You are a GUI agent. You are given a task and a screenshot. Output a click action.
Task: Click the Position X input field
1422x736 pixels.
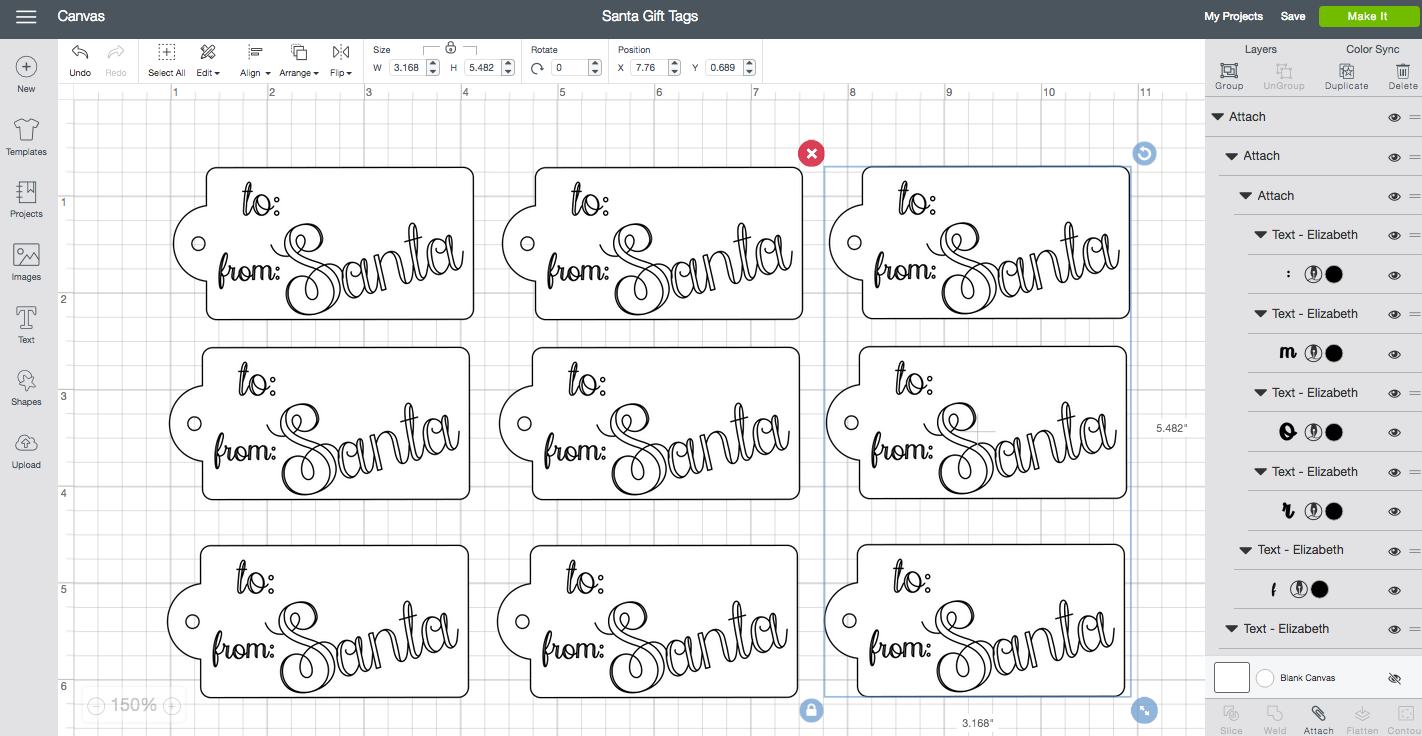point(648,68)
